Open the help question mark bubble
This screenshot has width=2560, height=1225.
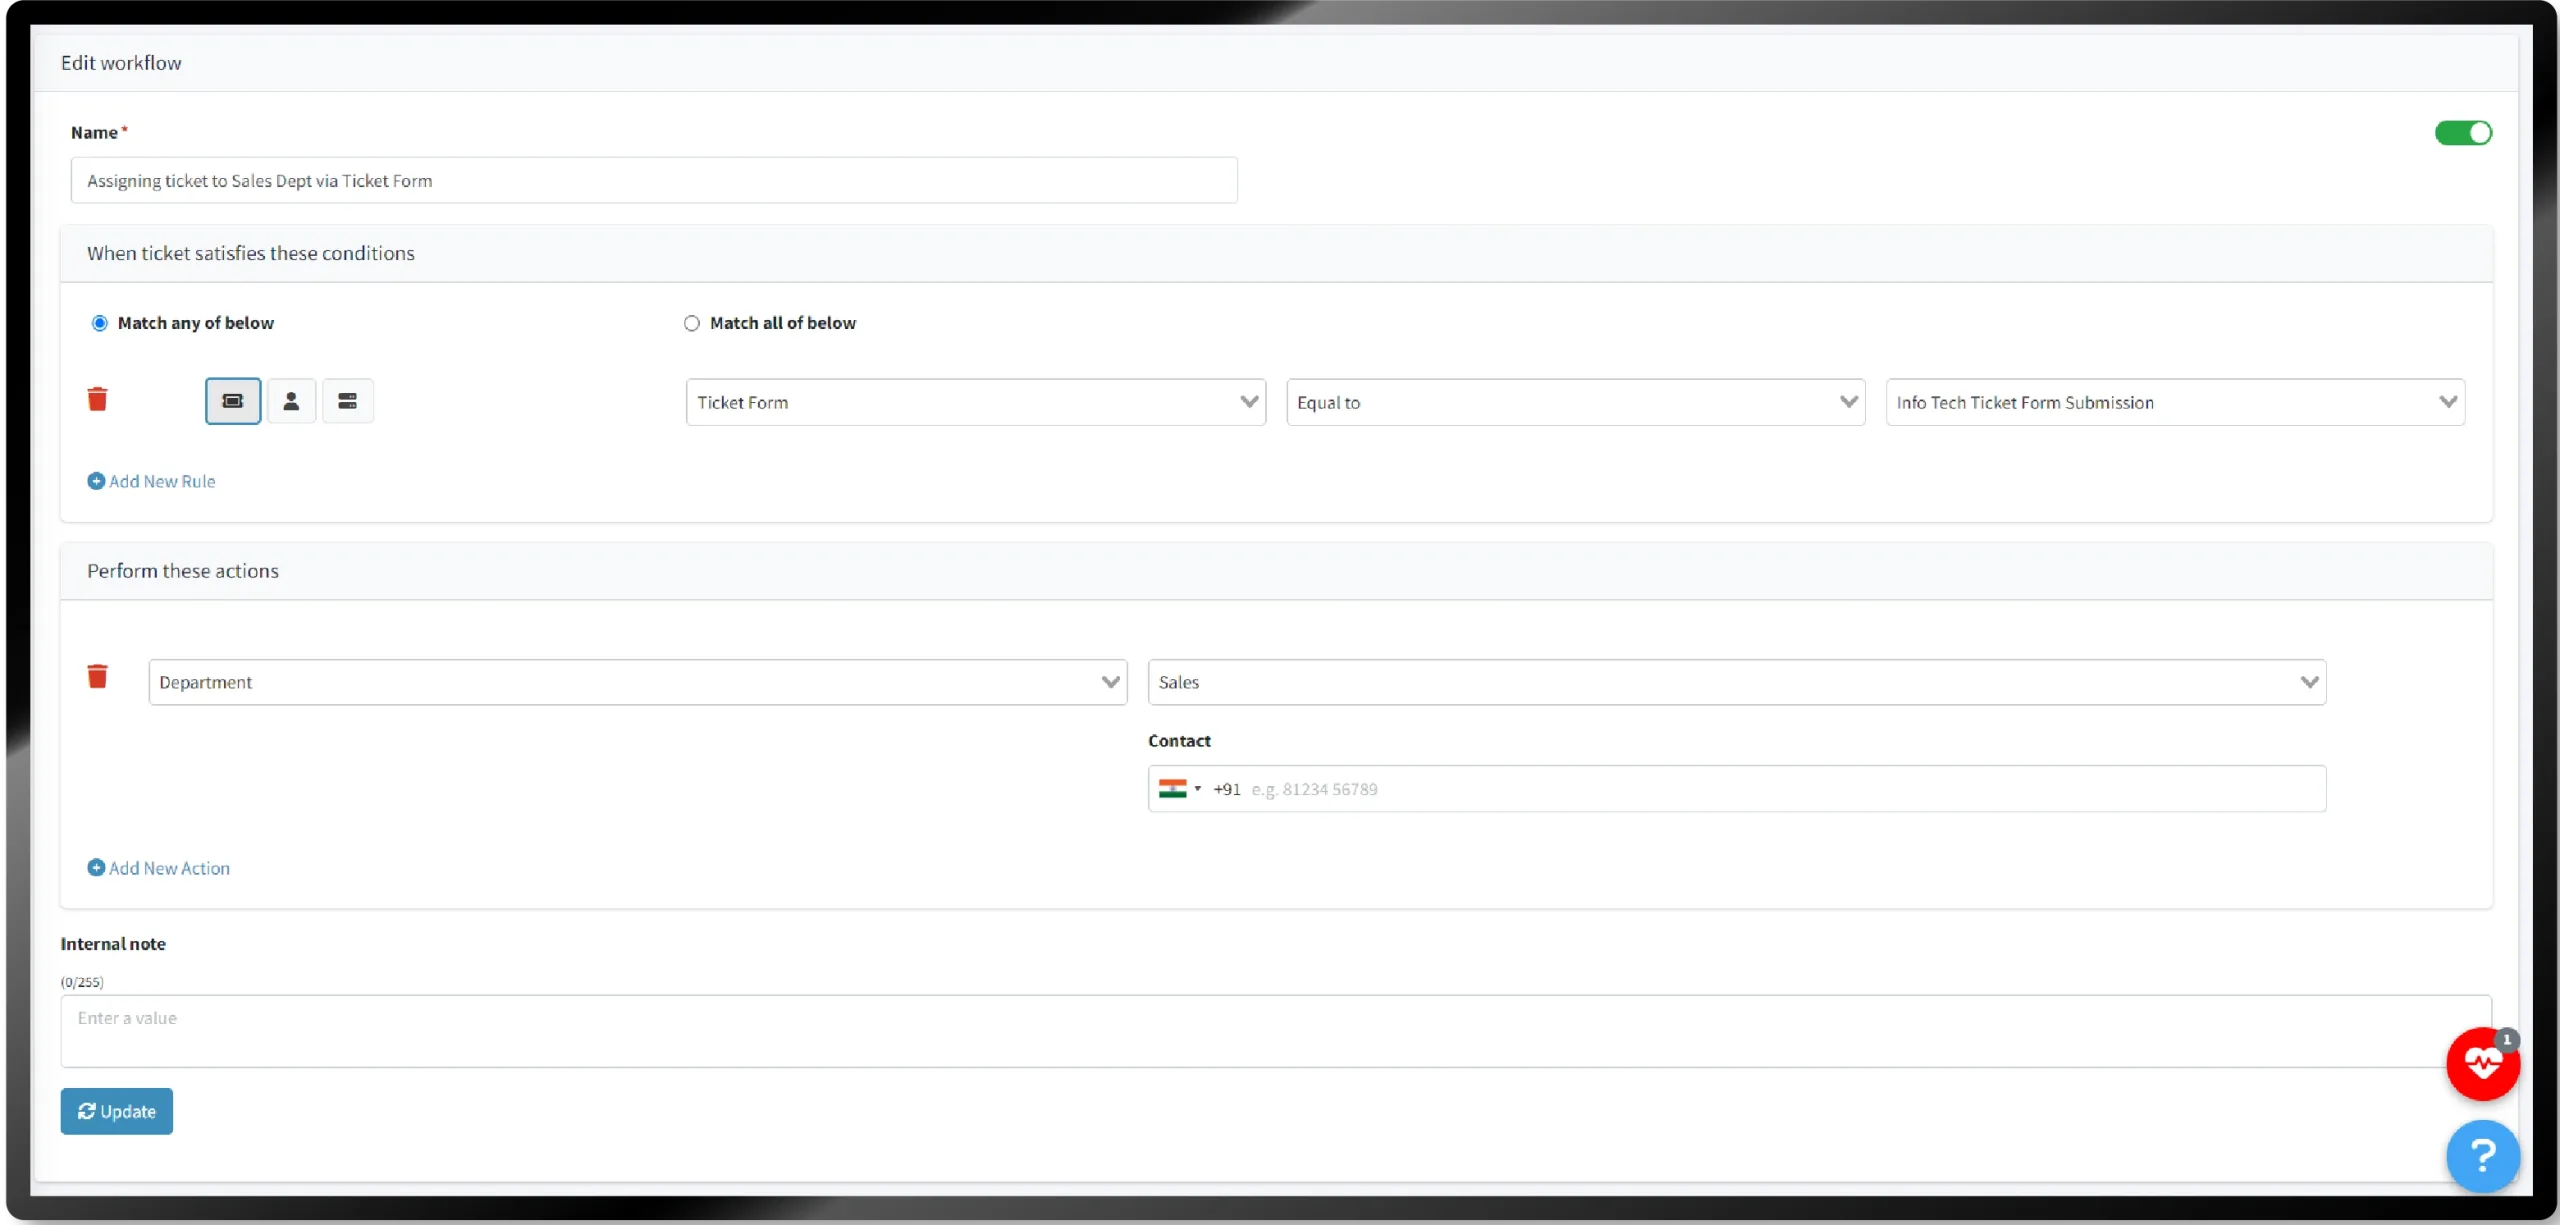(2483, 1156)
